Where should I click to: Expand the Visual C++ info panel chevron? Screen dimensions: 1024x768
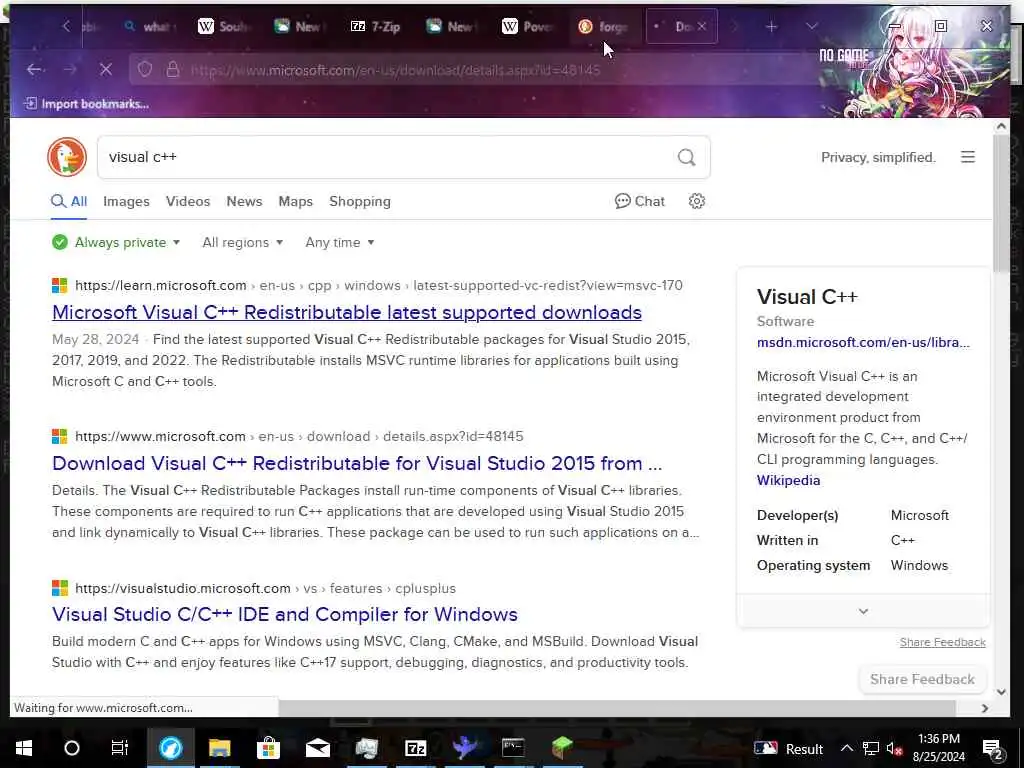tap(863, 611)
